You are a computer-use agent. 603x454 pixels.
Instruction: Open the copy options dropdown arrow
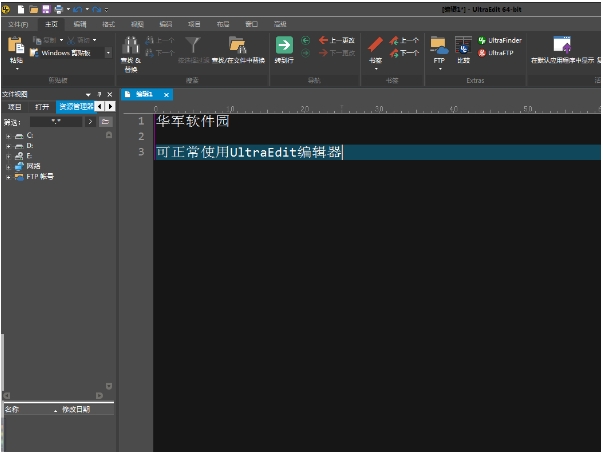click(x=62, y=40)
